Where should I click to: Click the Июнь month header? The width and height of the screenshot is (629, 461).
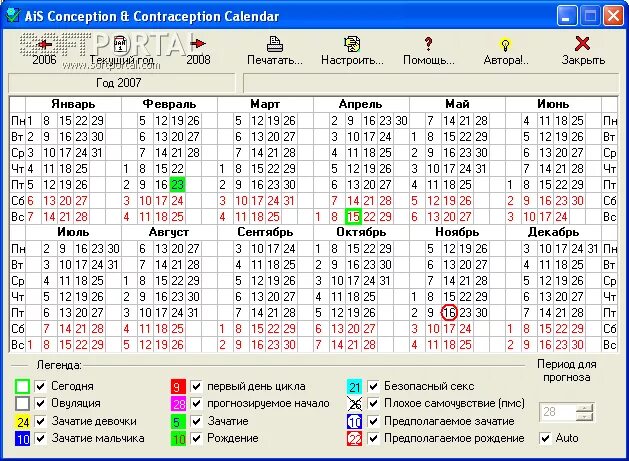tap(553, 104)
